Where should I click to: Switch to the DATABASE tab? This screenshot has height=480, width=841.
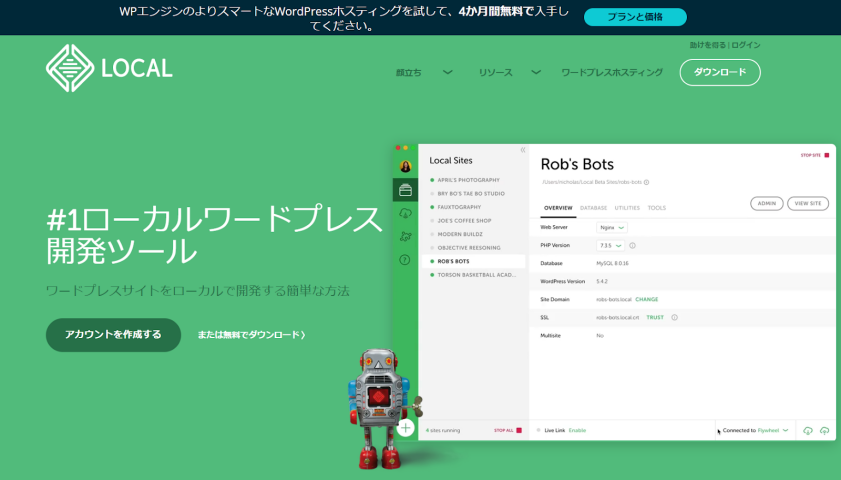[594, 208]
